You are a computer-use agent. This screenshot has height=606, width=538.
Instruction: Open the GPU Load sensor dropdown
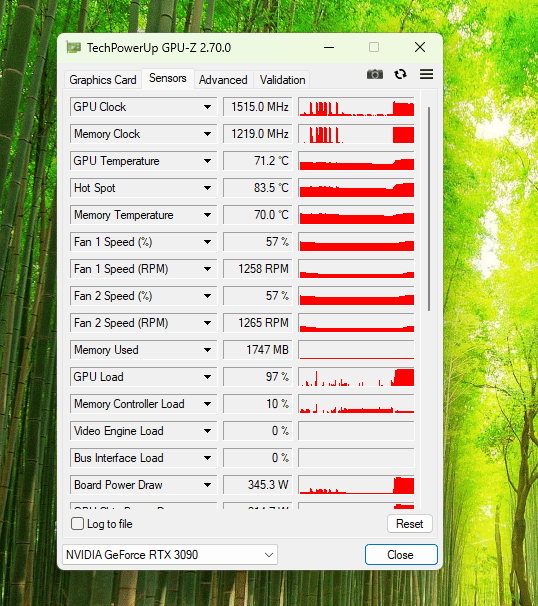[x=208, y=377]
